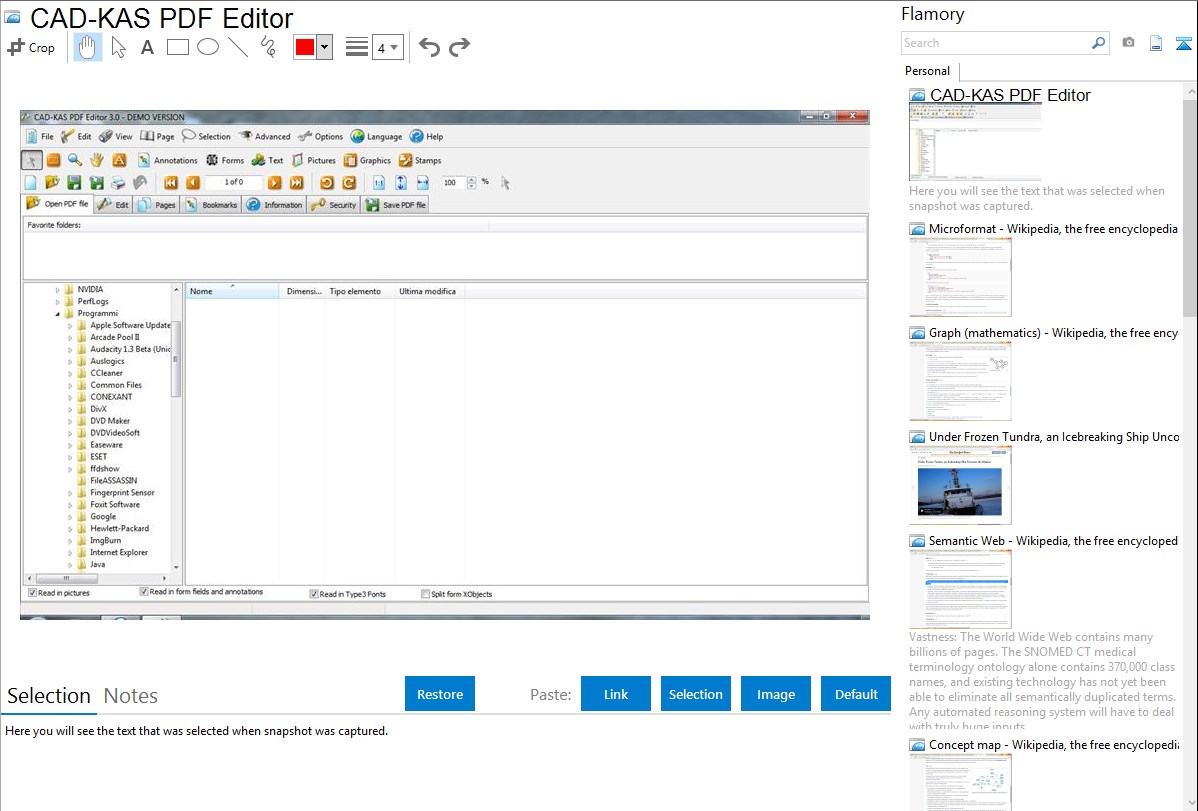Go to previous page with orange left arrow
The image size is (1198, 811).
193,183
